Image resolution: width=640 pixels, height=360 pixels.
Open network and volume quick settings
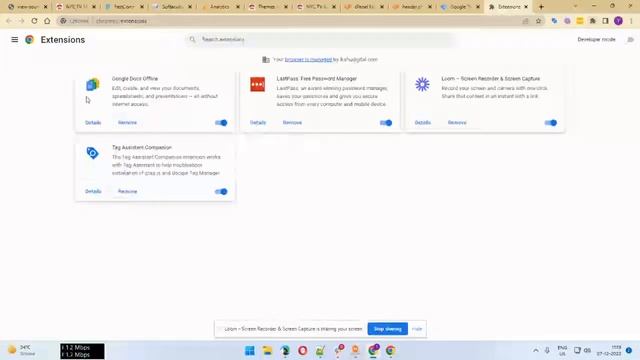[x=582, y=350]
